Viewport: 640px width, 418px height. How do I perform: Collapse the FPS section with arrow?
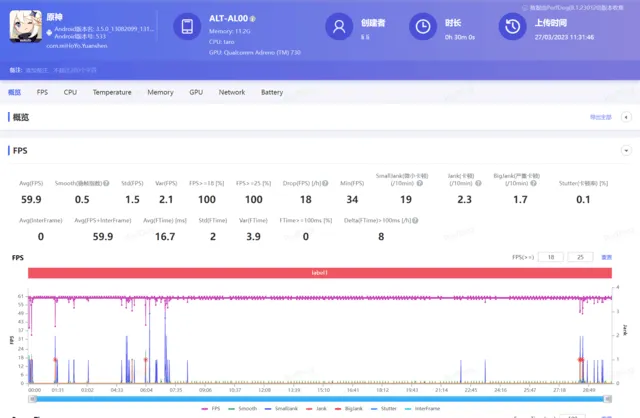[627, 150]
